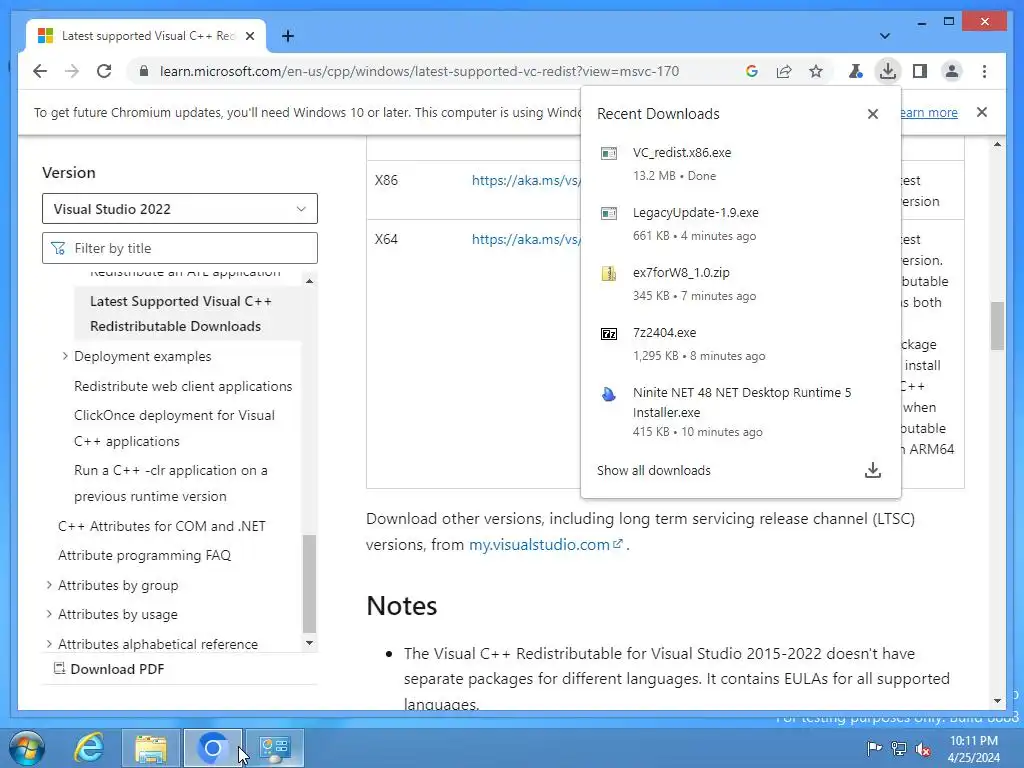Bookmark this page with the star icon
1024x768 pixels.
[816, 71]
